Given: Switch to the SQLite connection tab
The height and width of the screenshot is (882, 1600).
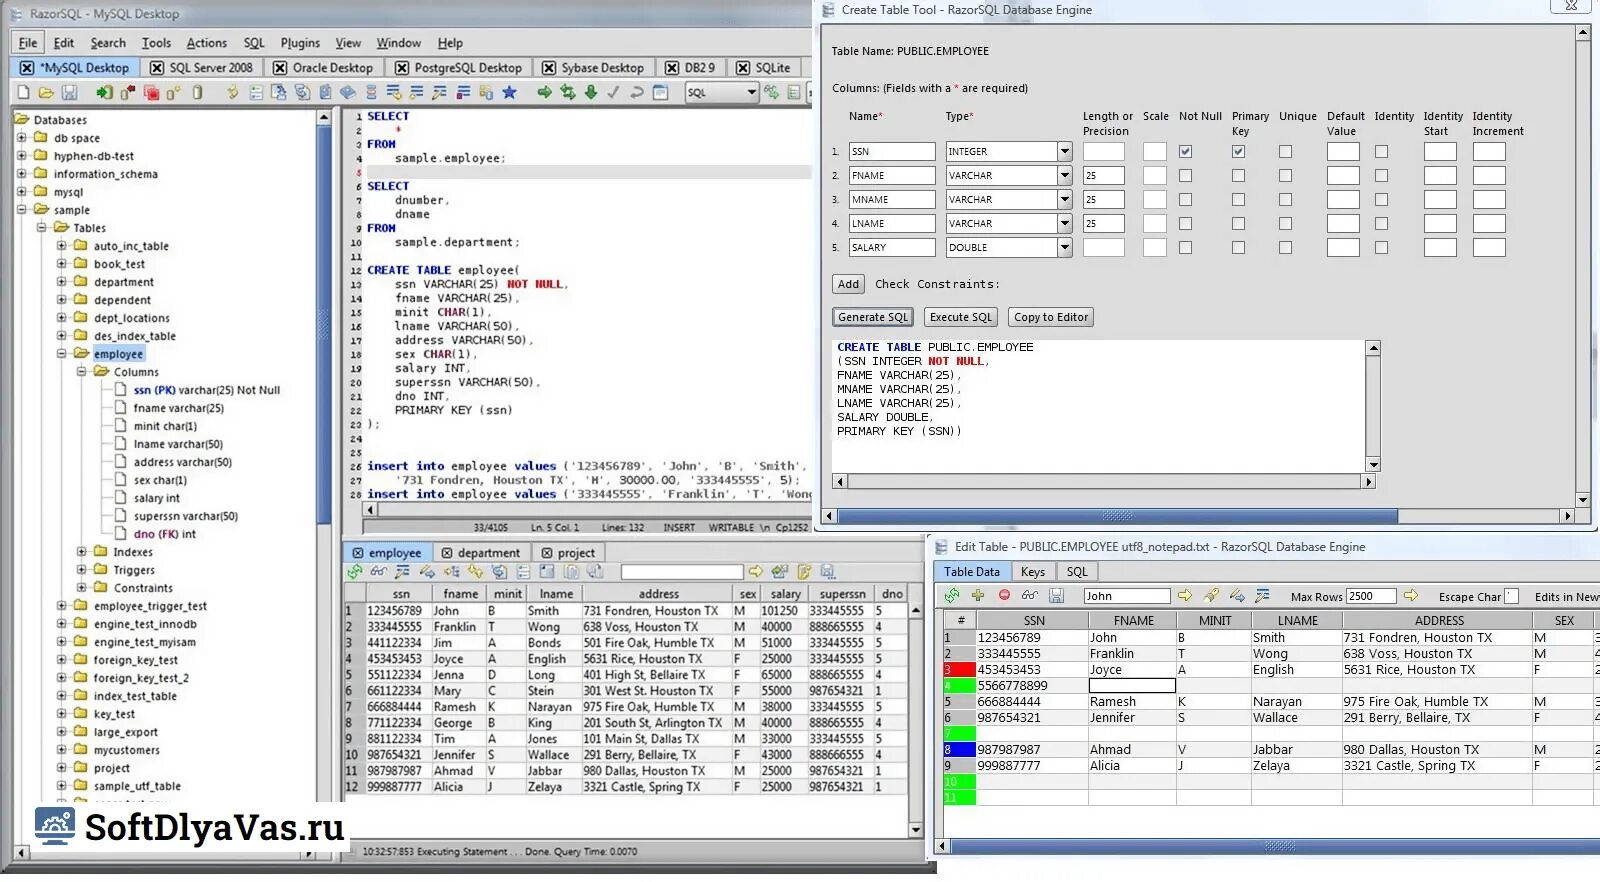Looking at the screenshot, I should point(764,68).
